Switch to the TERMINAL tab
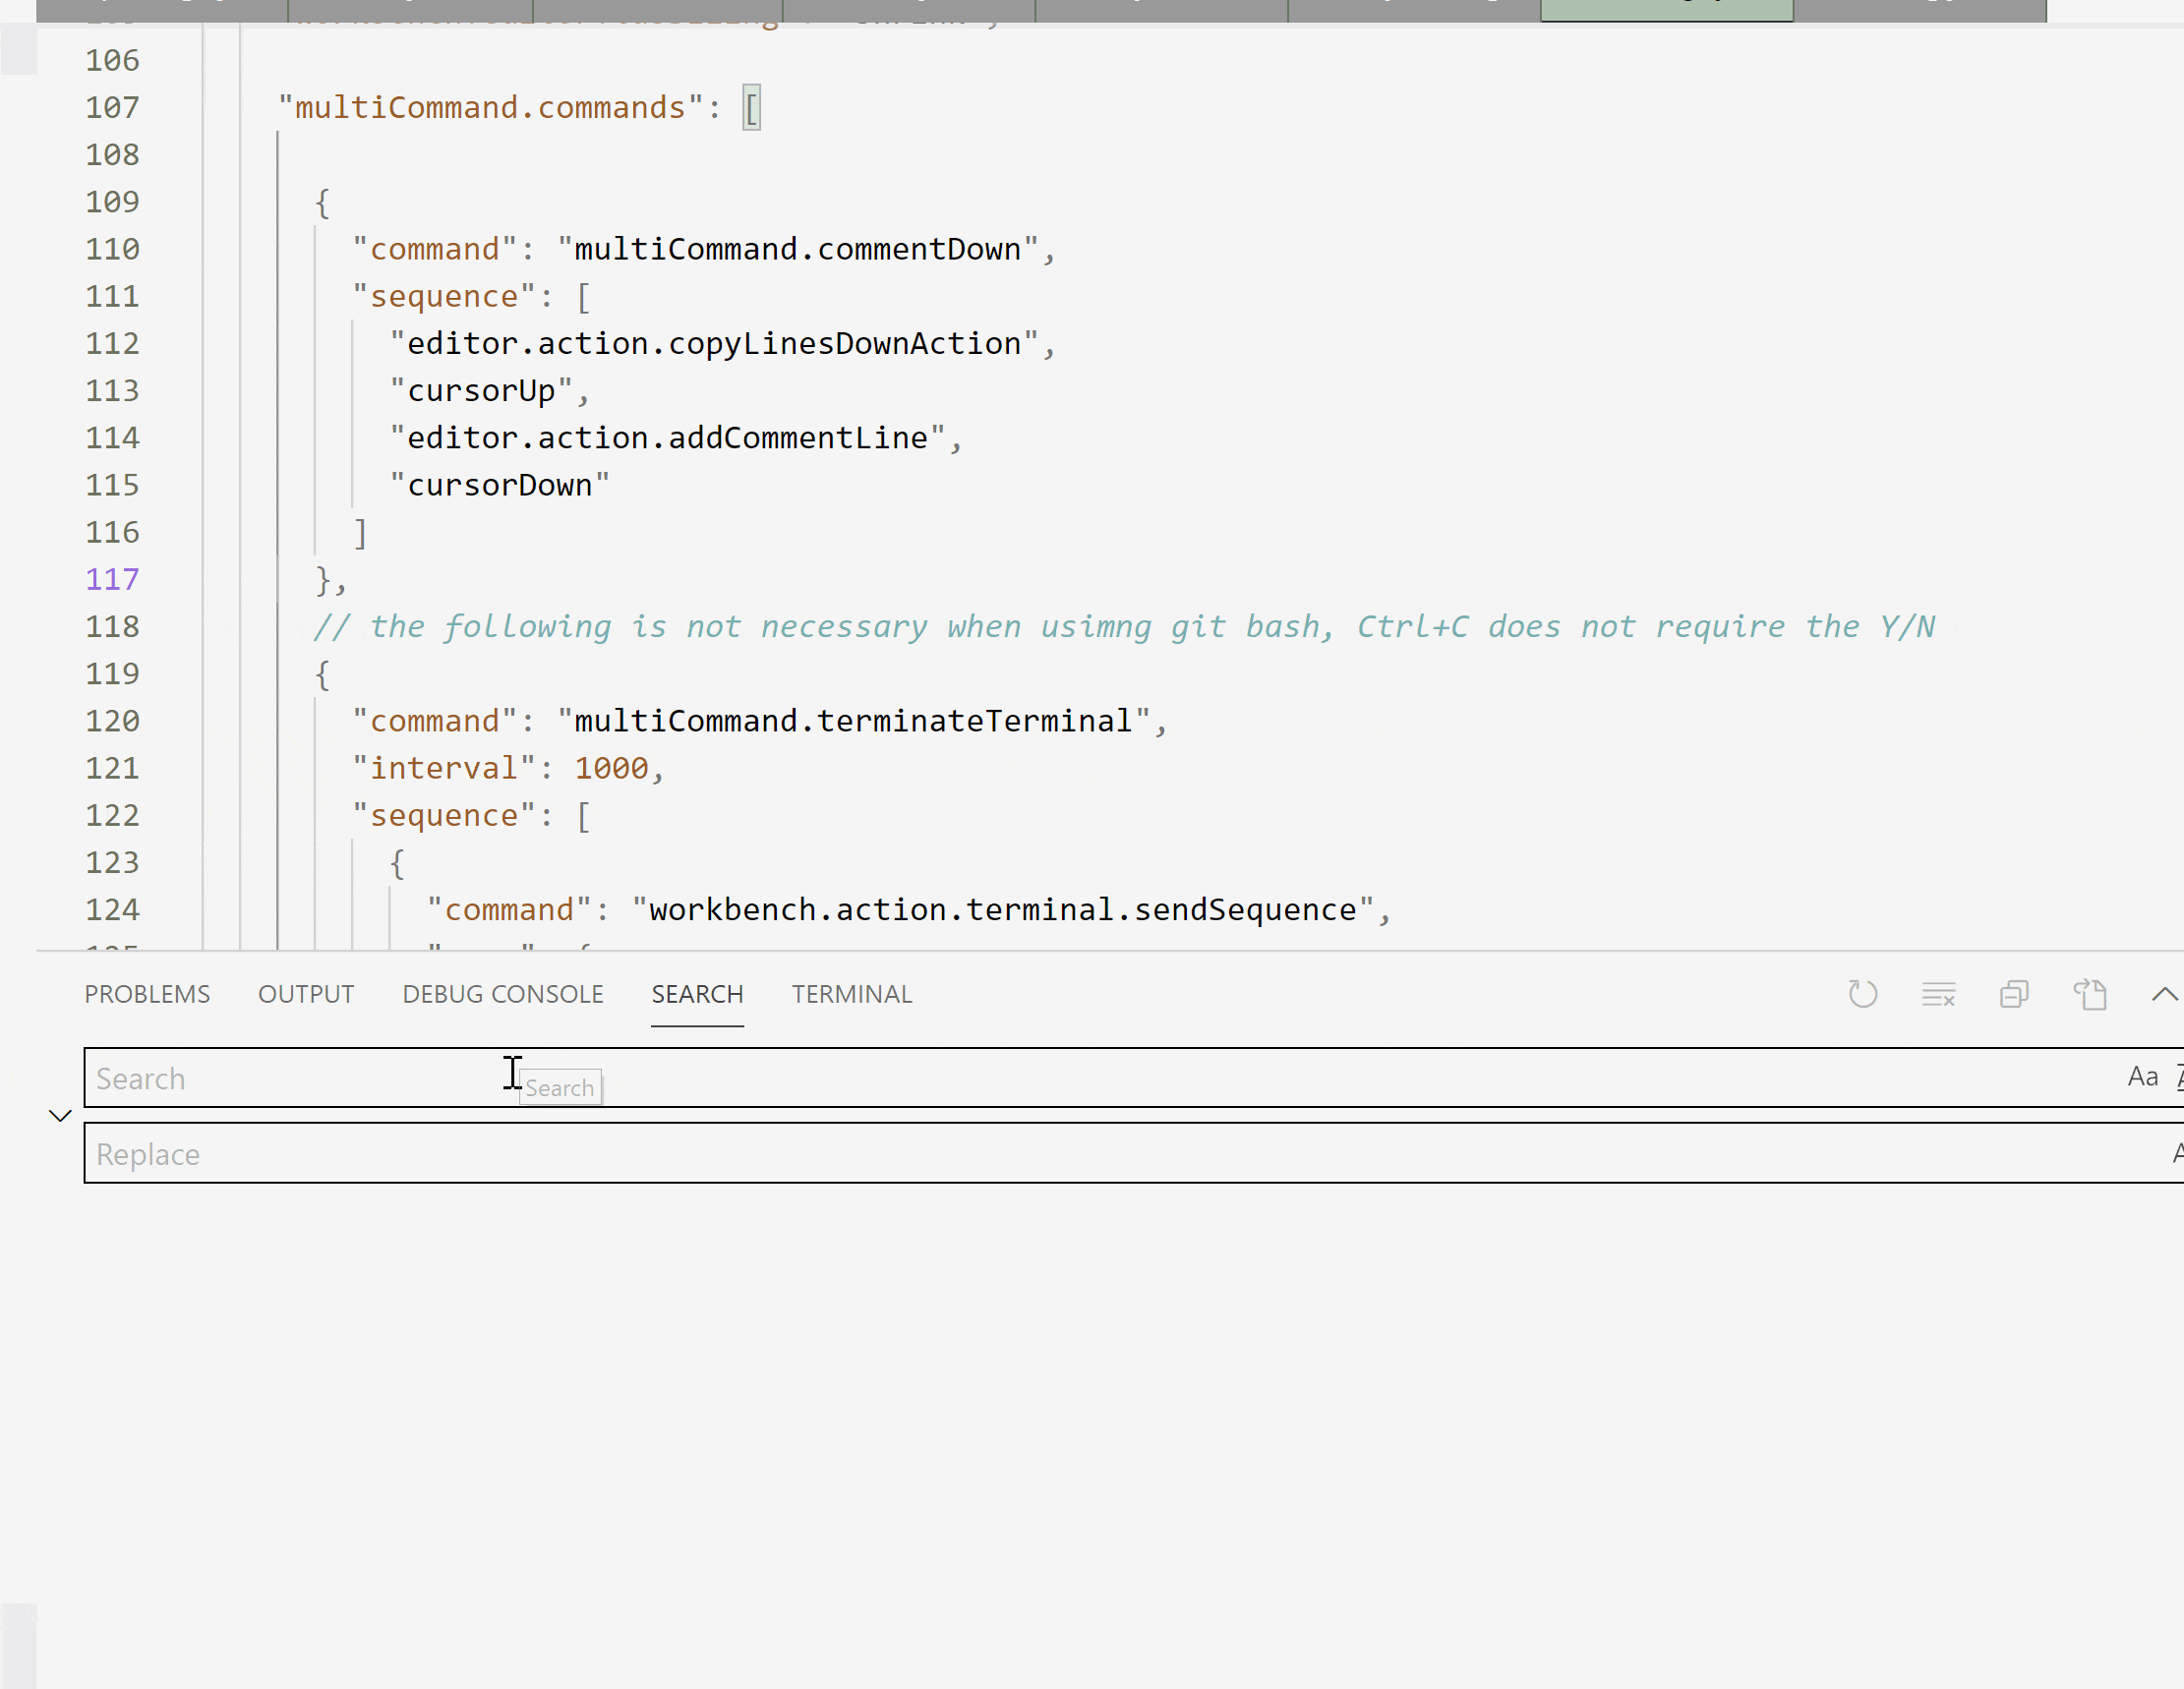 [852, 994]
